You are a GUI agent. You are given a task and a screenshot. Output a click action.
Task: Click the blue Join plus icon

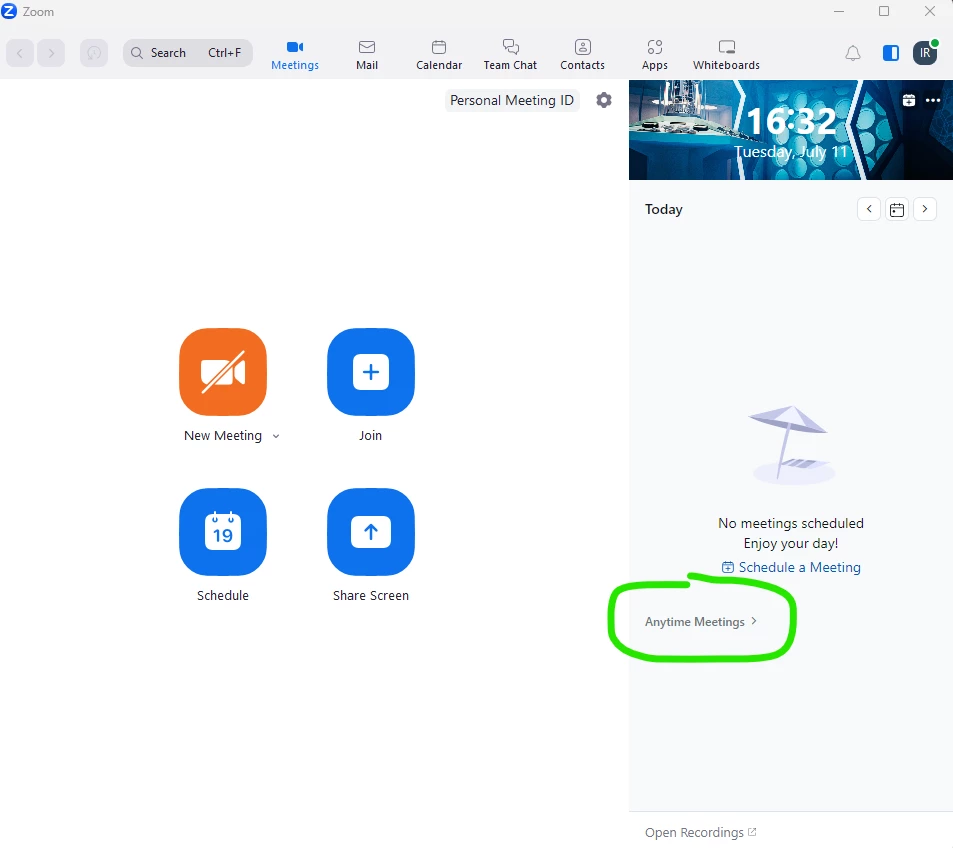(371, 372)
